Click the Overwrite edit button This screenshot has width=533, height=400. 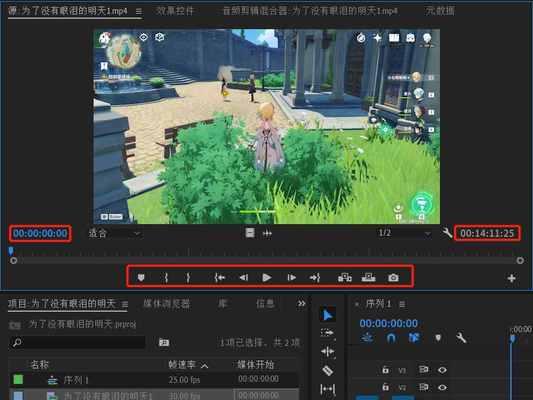[x=368, y=278]
